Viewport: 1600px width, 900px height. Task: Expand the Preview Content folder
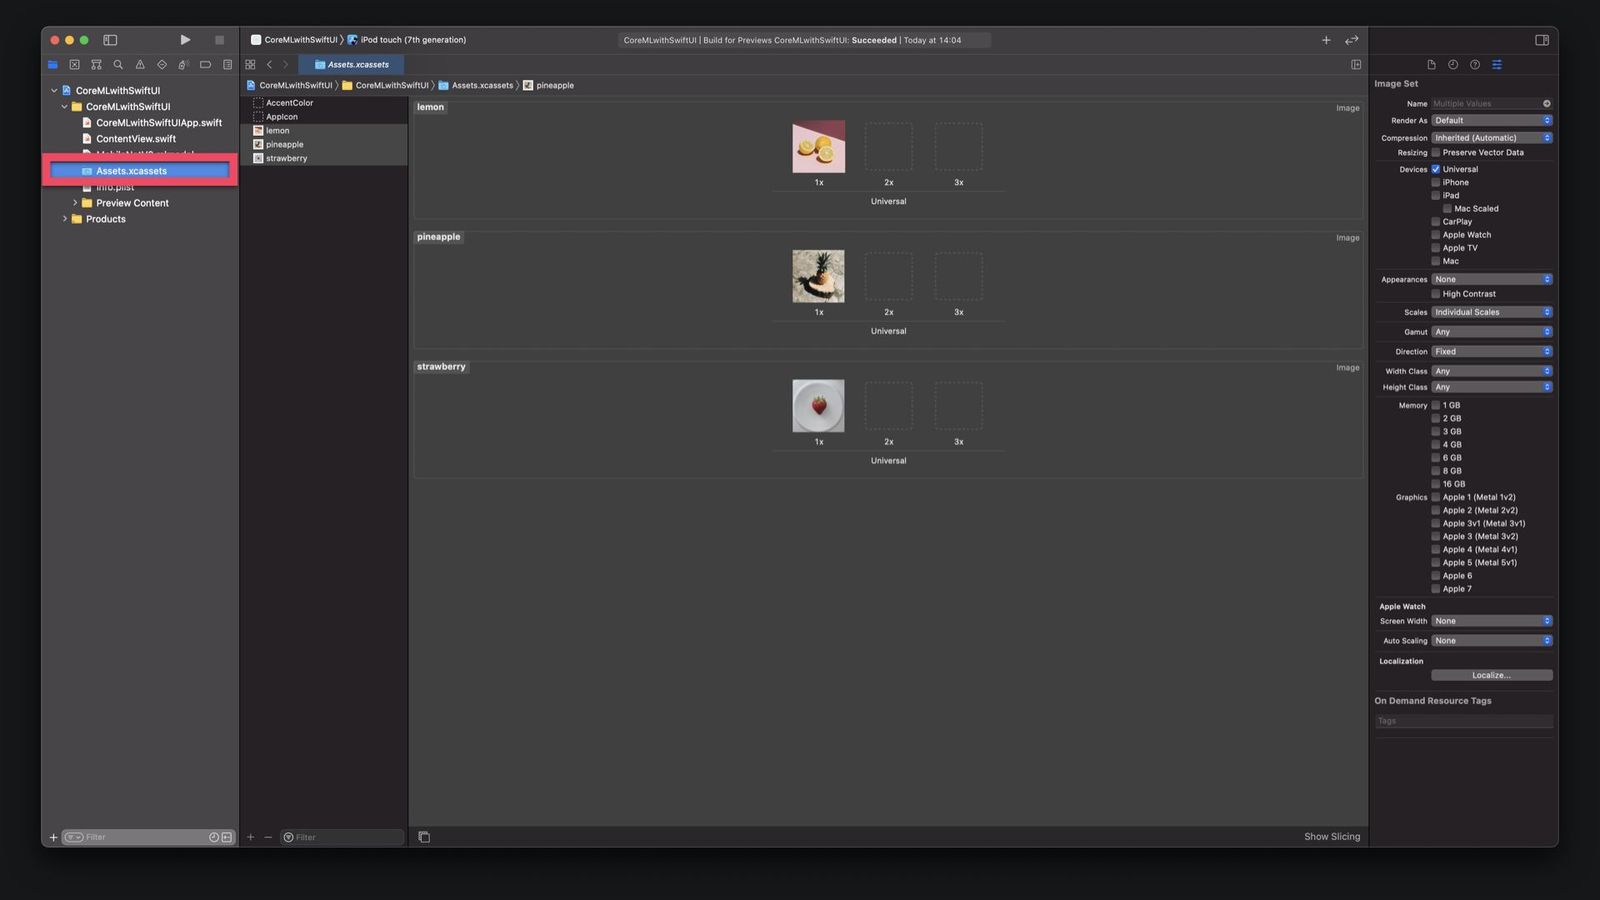pyautogui.click(x=75, y=203)
